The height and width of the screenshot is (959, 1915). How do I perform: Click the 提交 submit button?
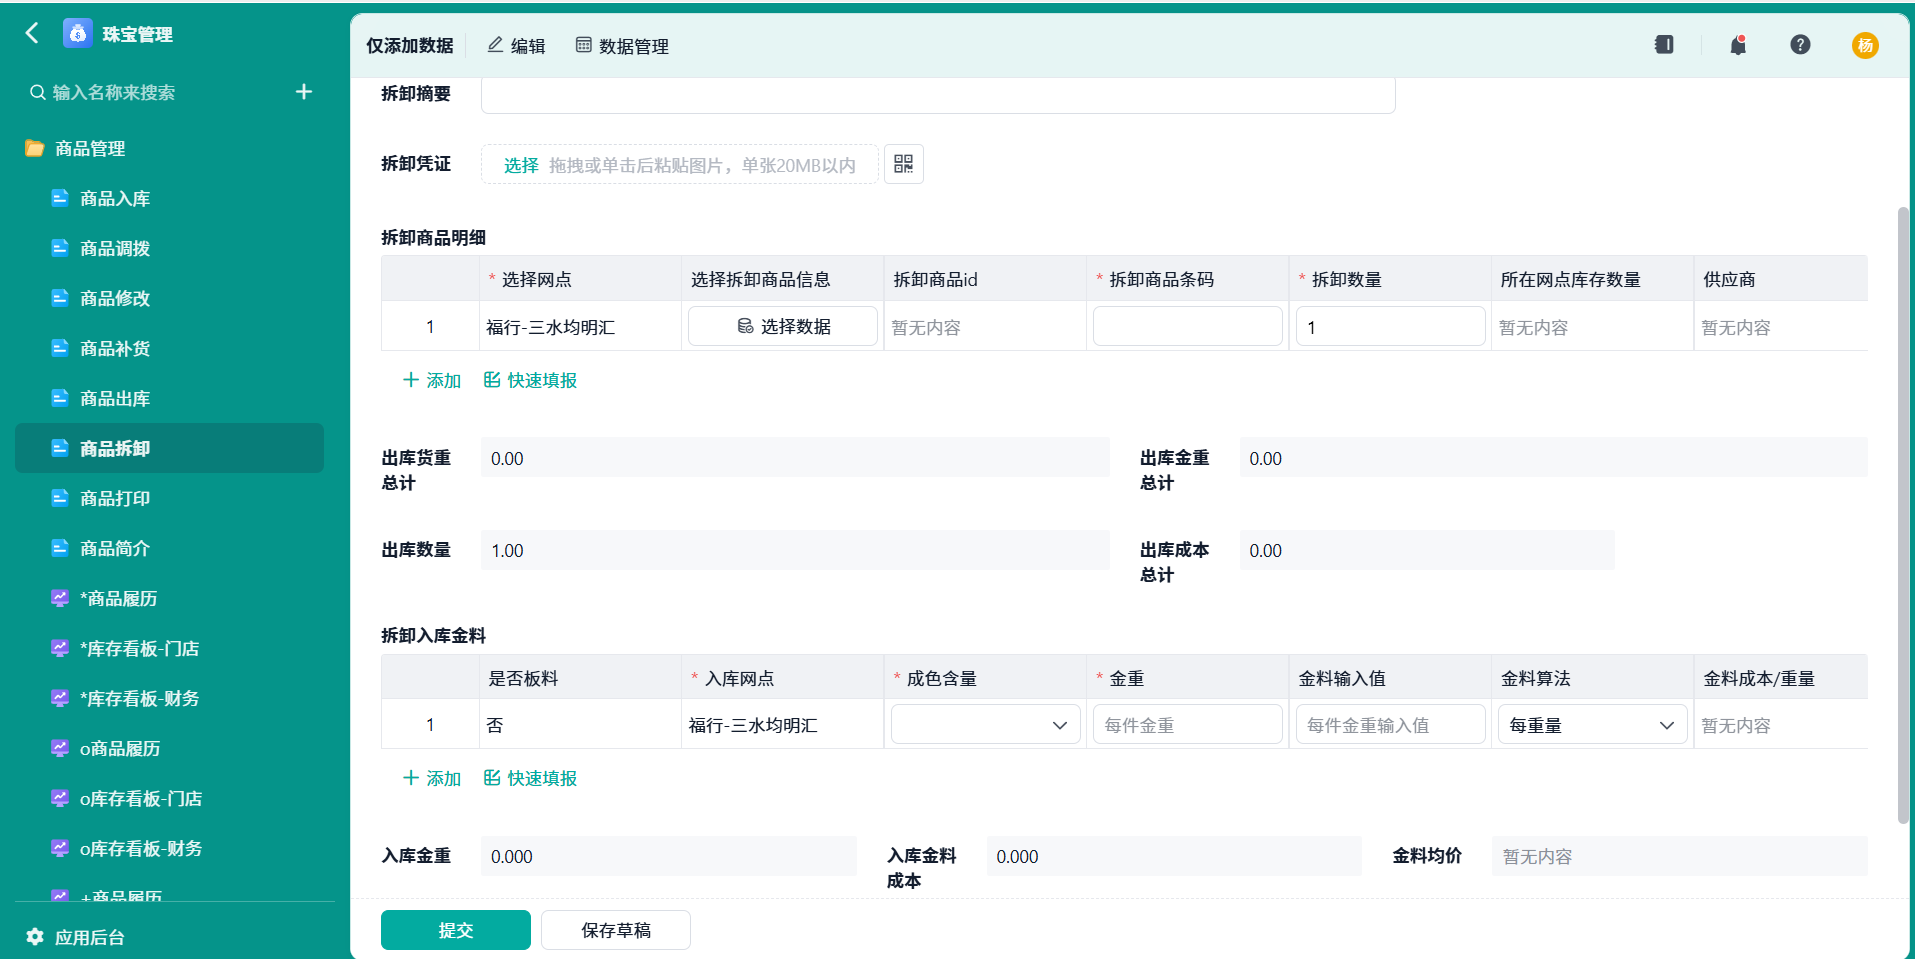coord(456,930)
